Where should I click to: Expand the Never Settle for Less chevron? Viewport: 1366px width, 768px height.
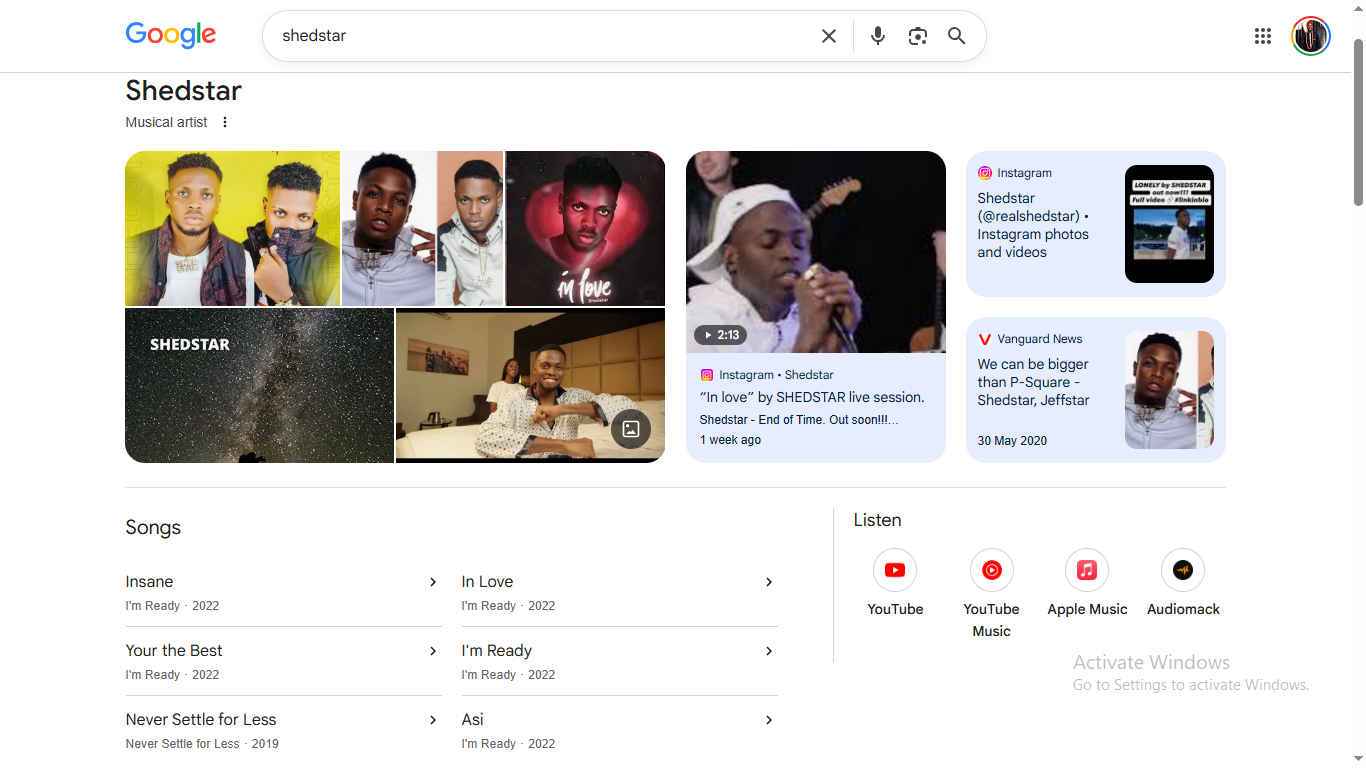[433, 720]
